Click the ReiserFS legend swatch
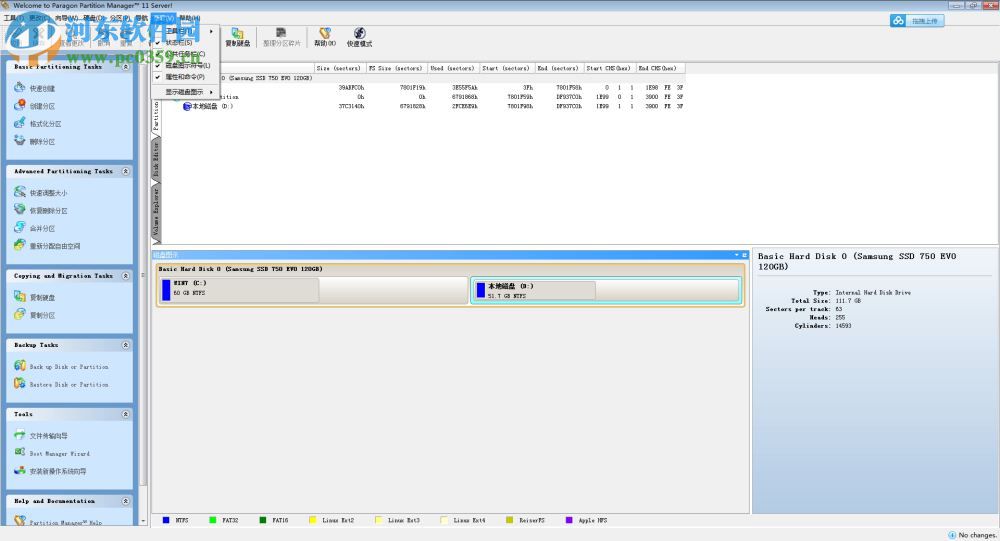 509,520
